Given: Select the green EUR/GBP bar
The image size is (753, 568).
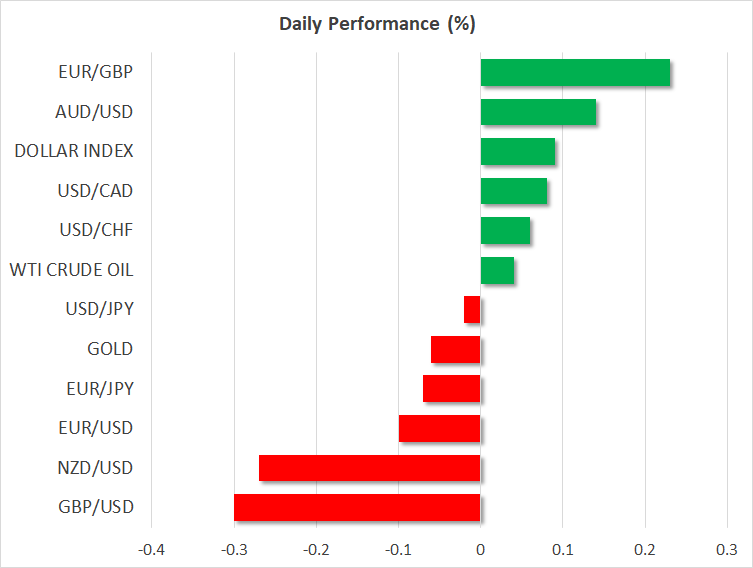Looking at the screenshot, I should point(575,73).
